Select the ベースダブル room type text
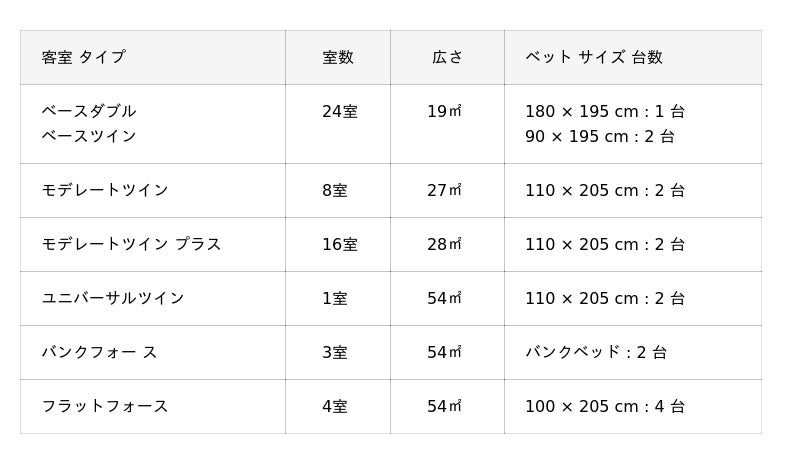 [89, 111]
